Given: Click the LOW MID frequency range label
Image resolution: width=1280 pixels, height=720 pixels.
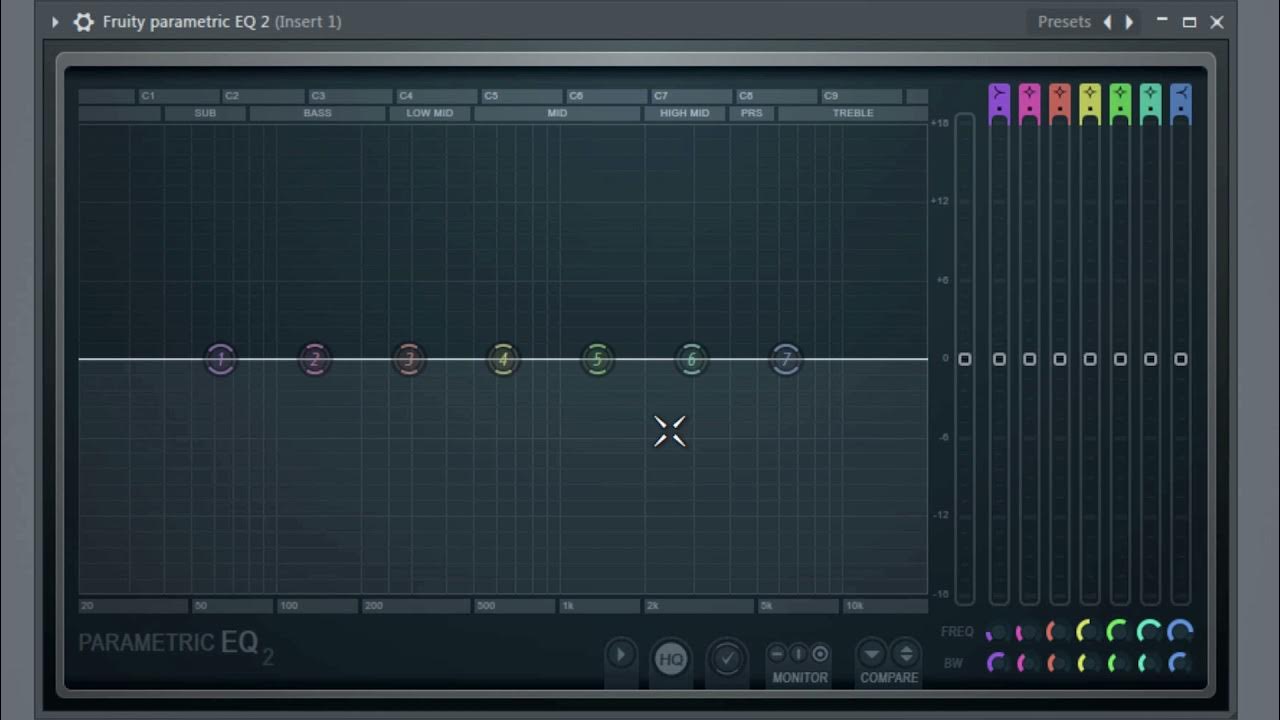Looking at the screenshot, I should tap(430, 113).
